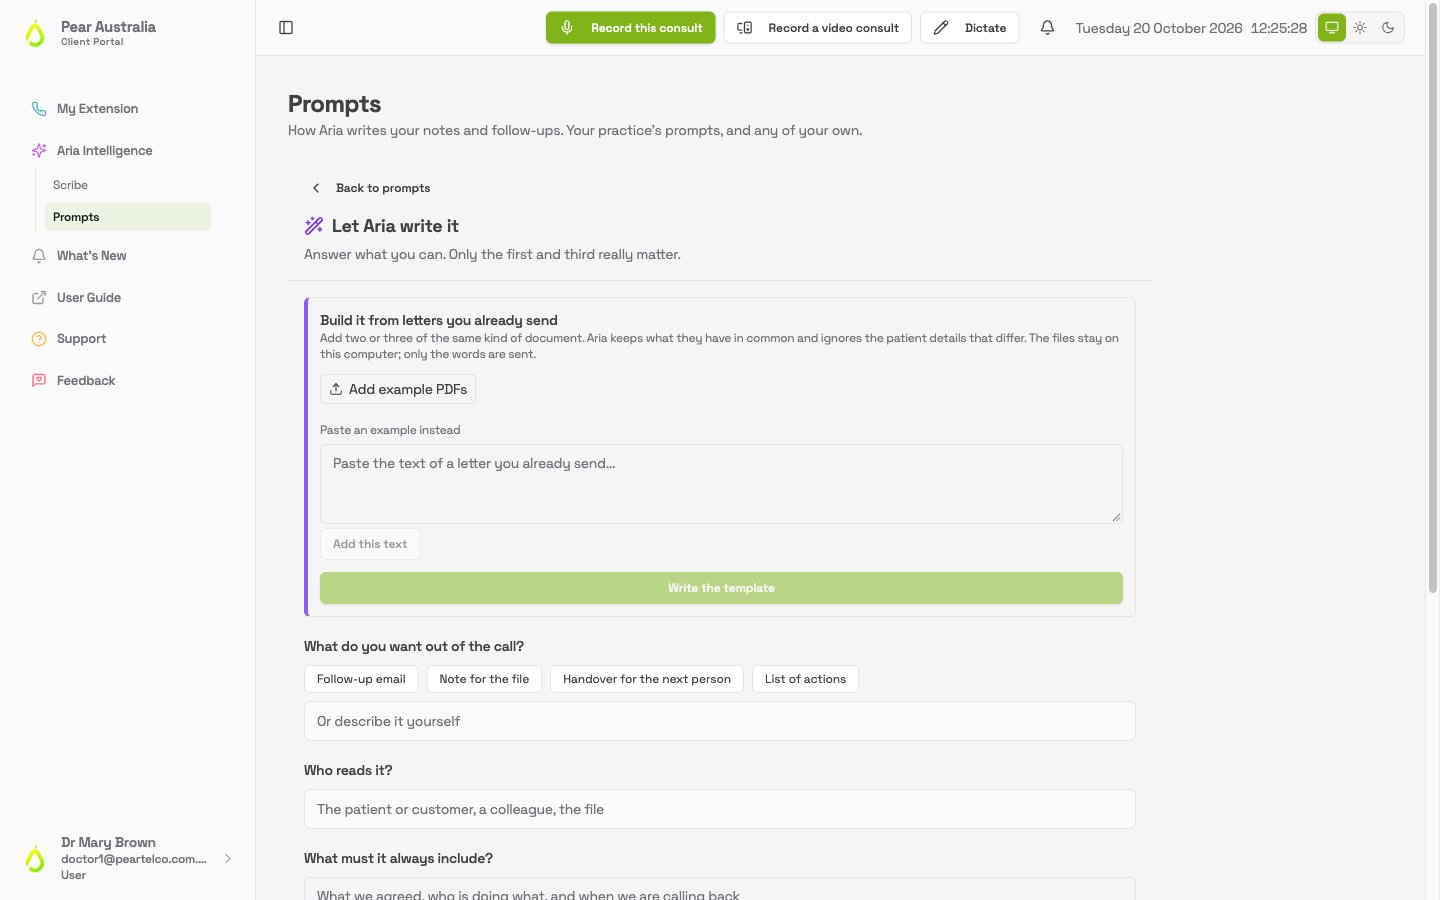Click the Feedback speech bubble icon
Image resolution: width=1440 pixels, height=900 pixels.
click(39, 381)
